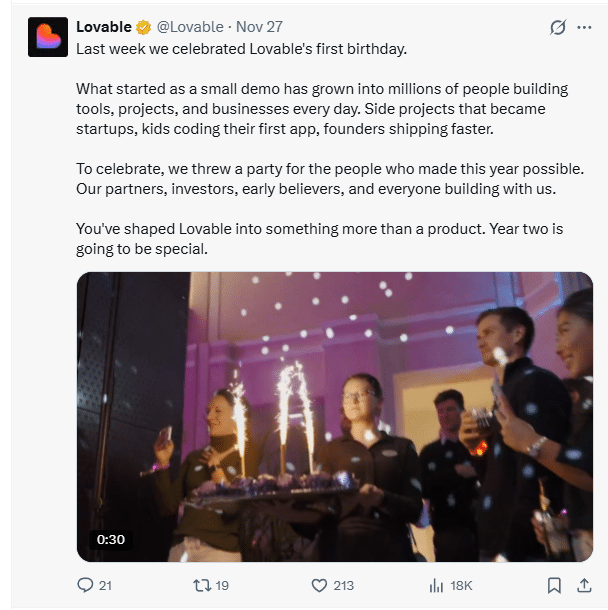Viewport: 608px width, 610px height.
Task: Open view analytics bar chart icon
Action: 436,586
